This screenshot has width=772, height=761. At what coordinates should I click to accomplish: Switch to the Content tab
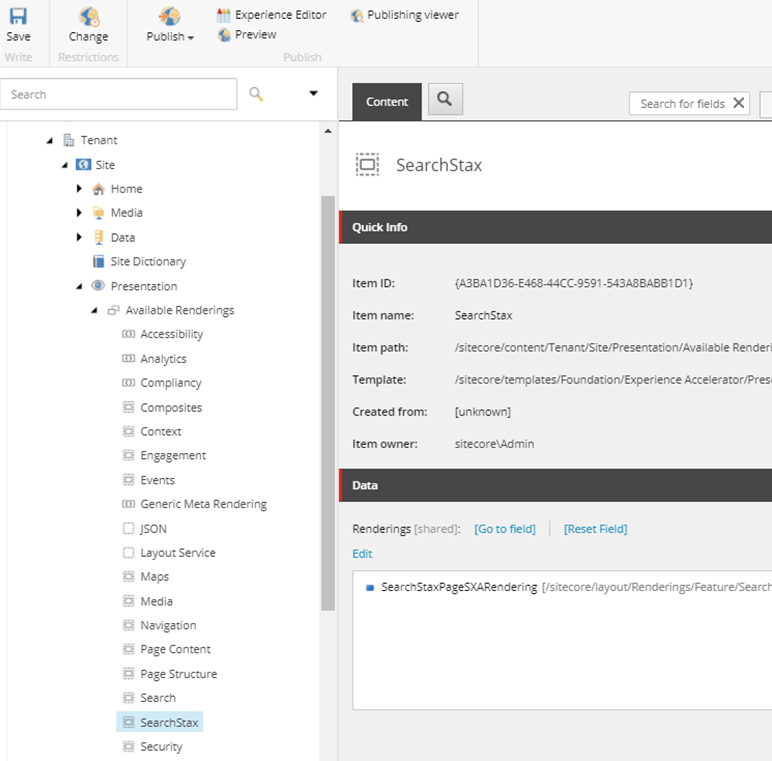click(x=387, y=102)
